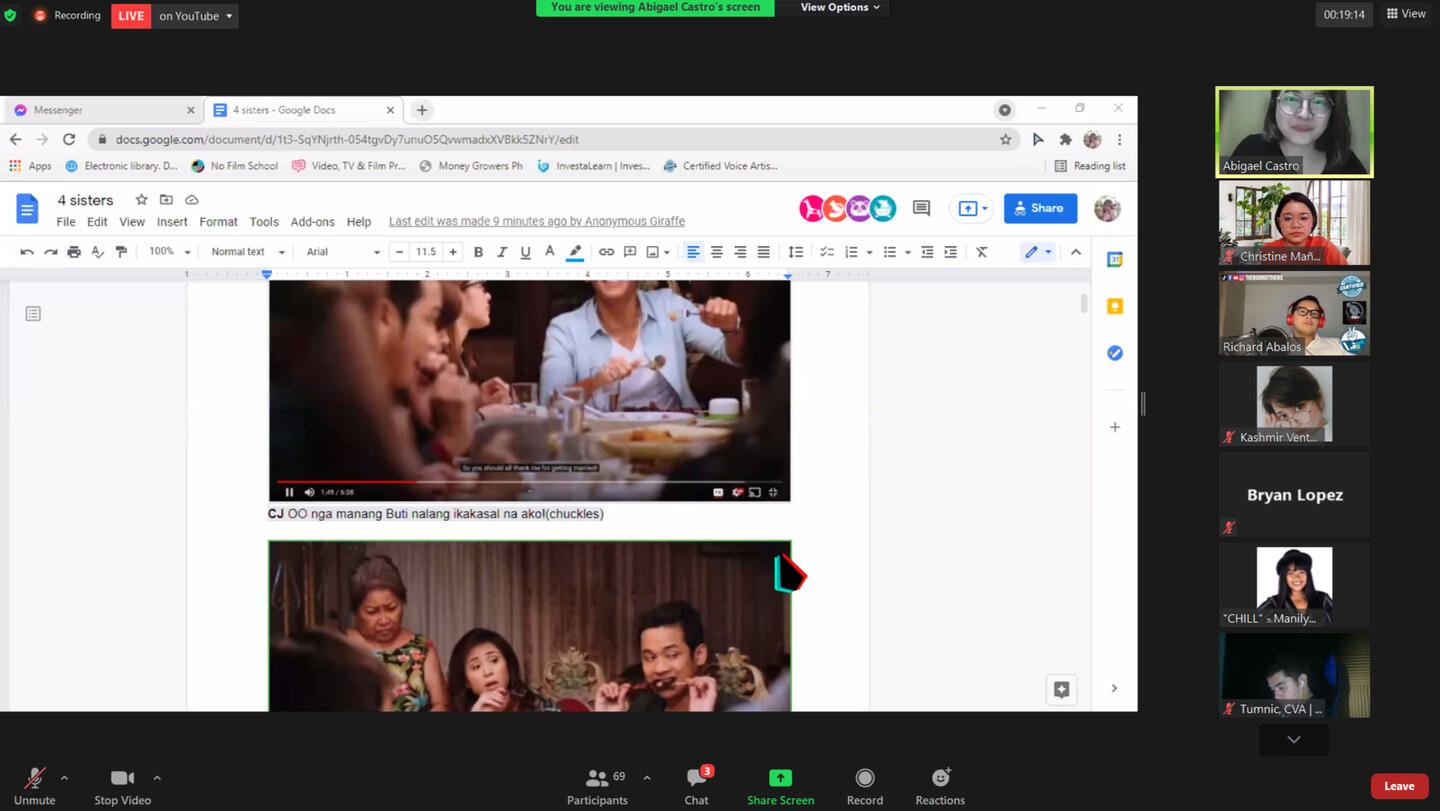Reload the Google Docs page
This screenshot has height=811, width=1440.
[69, 139]
